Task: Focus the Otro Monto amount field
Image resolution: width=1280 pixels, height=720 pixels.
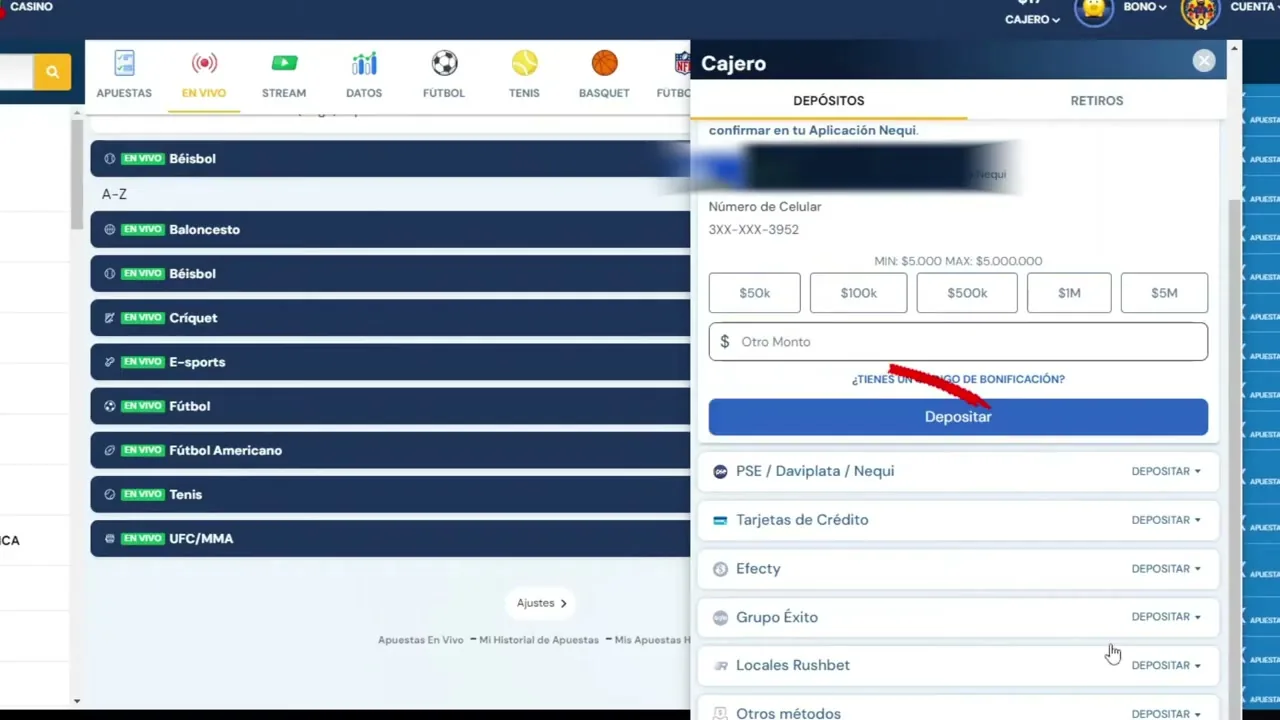Action: [958, 342]
